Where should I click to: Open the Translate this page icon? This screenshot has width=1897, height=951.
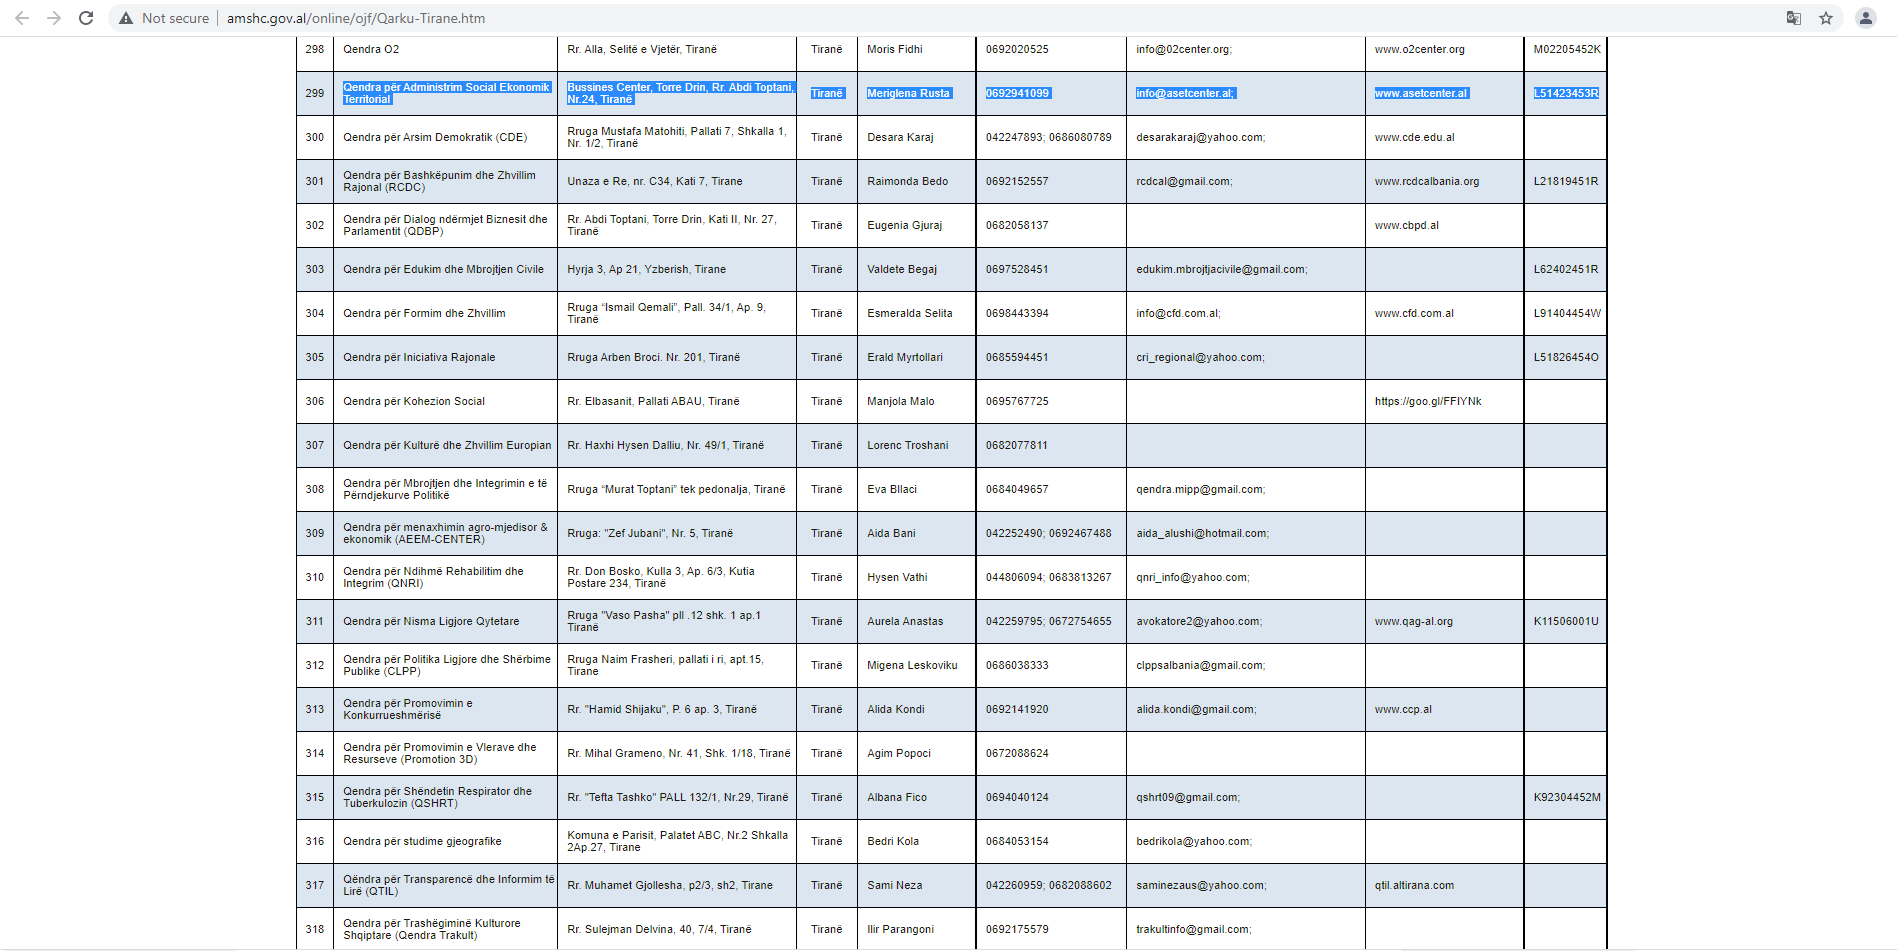pyautogui.click(x=1794, y=18)
